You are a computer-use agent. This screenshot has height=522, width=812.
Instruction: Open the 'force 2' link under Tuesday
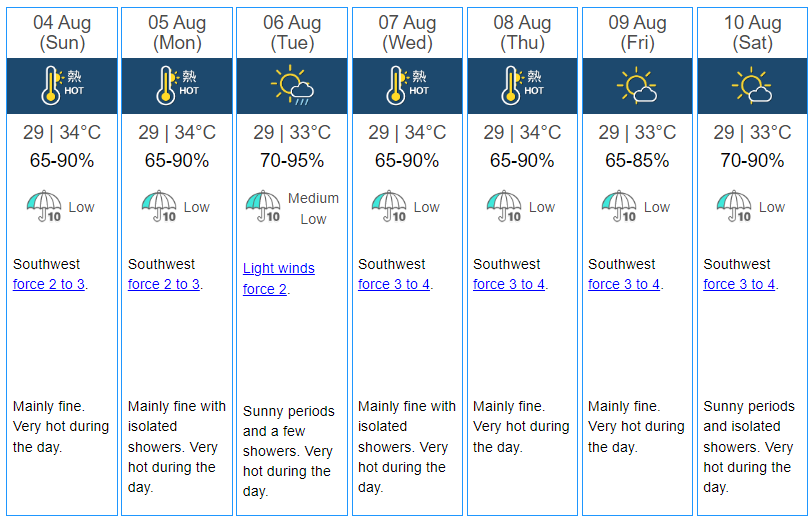265,289
